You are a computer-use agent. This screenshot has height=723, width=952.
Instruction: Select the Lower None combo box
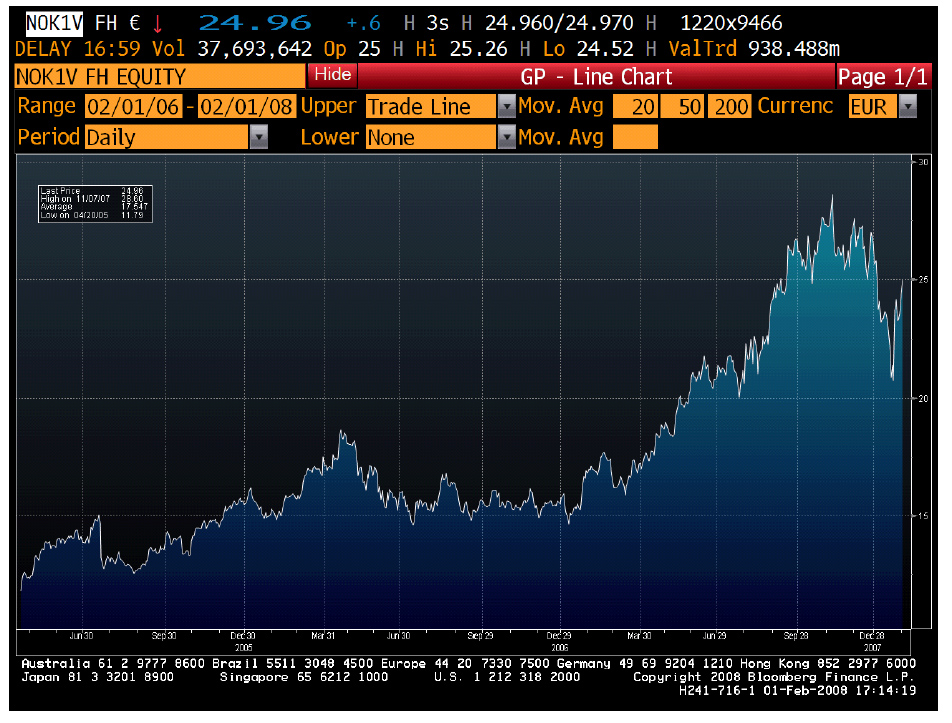432,137
